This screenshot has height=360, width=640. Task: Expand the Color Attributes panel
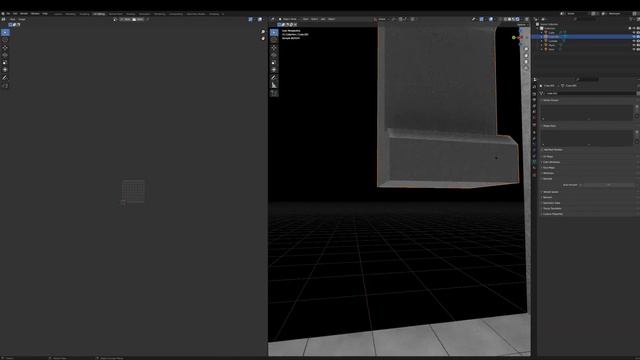[551, 162]
